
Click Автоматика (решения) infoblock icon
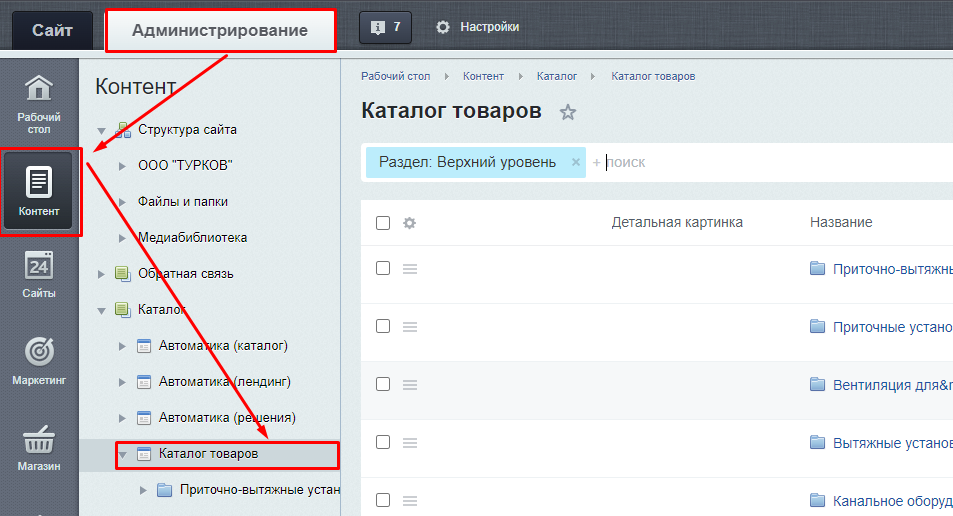(144, 418)
